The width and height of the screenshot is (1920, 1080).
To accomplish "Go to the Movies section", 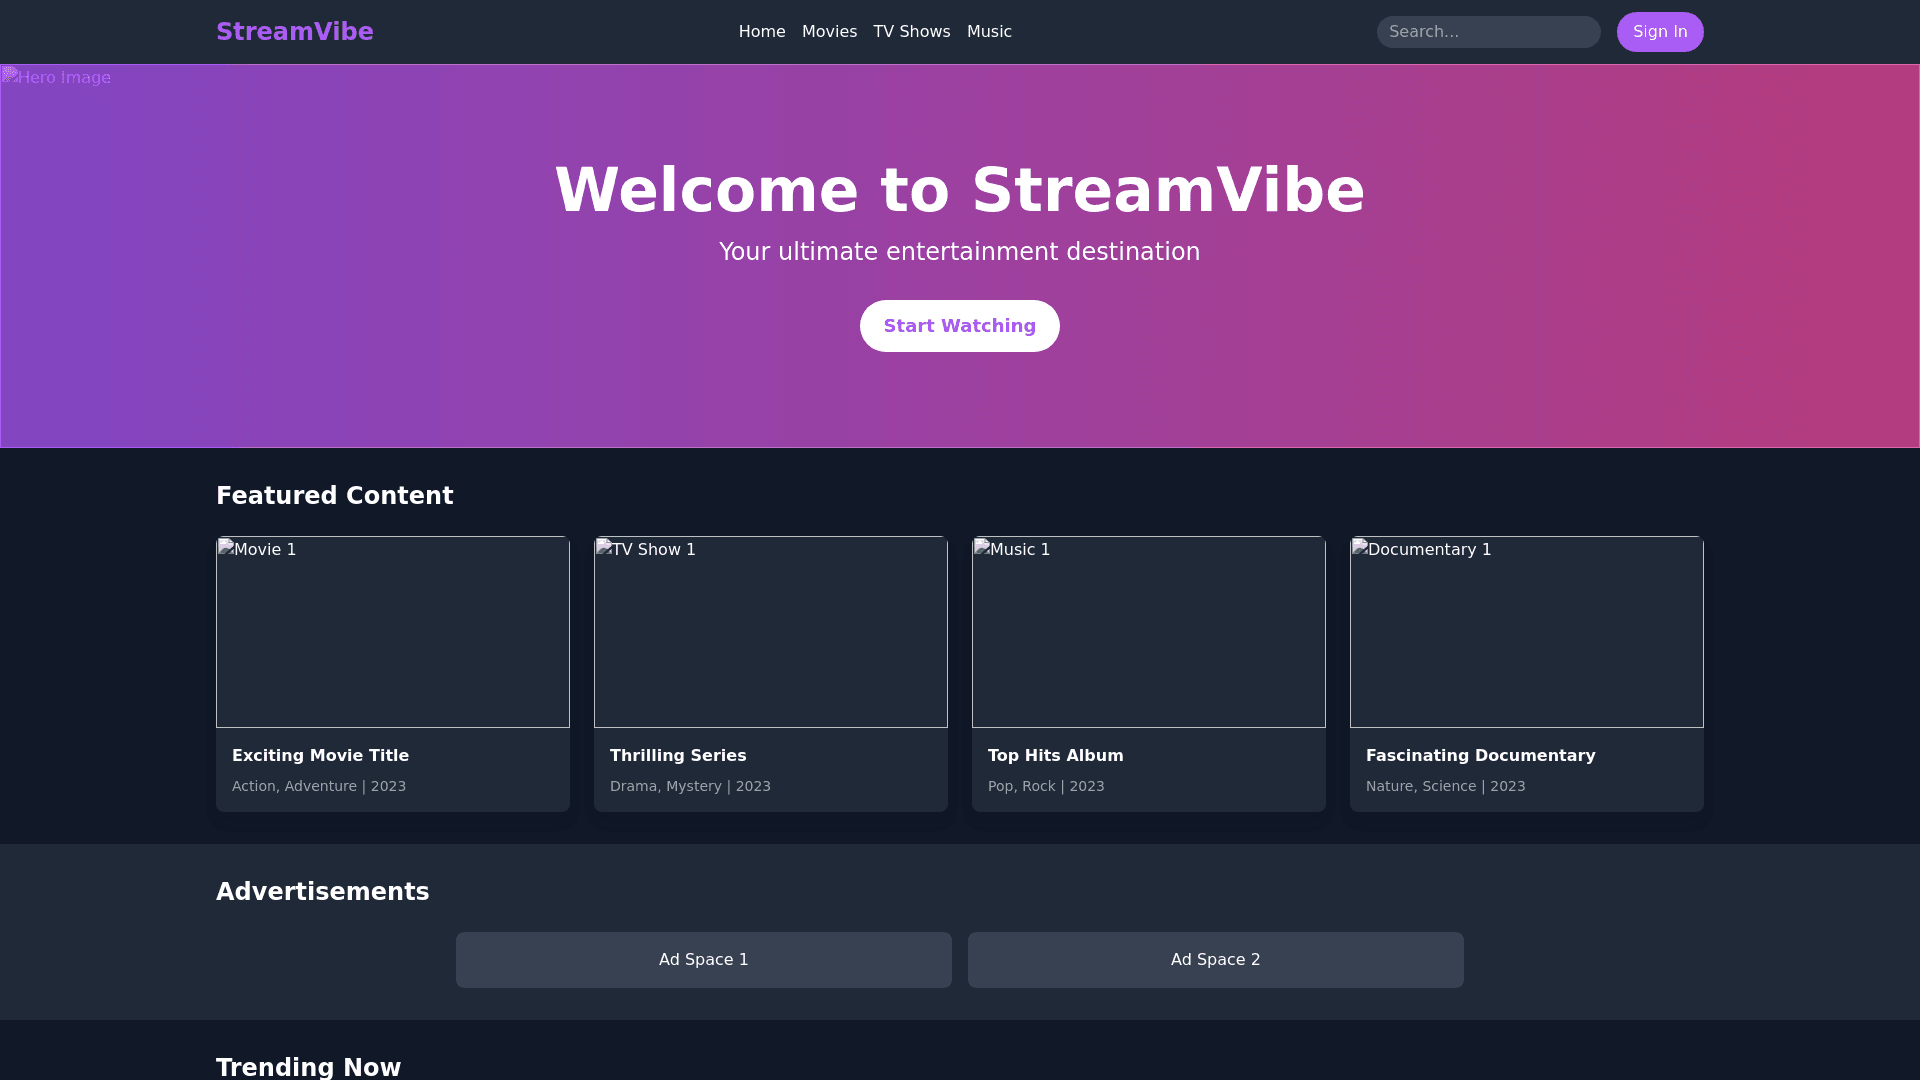I will point(829,32).
